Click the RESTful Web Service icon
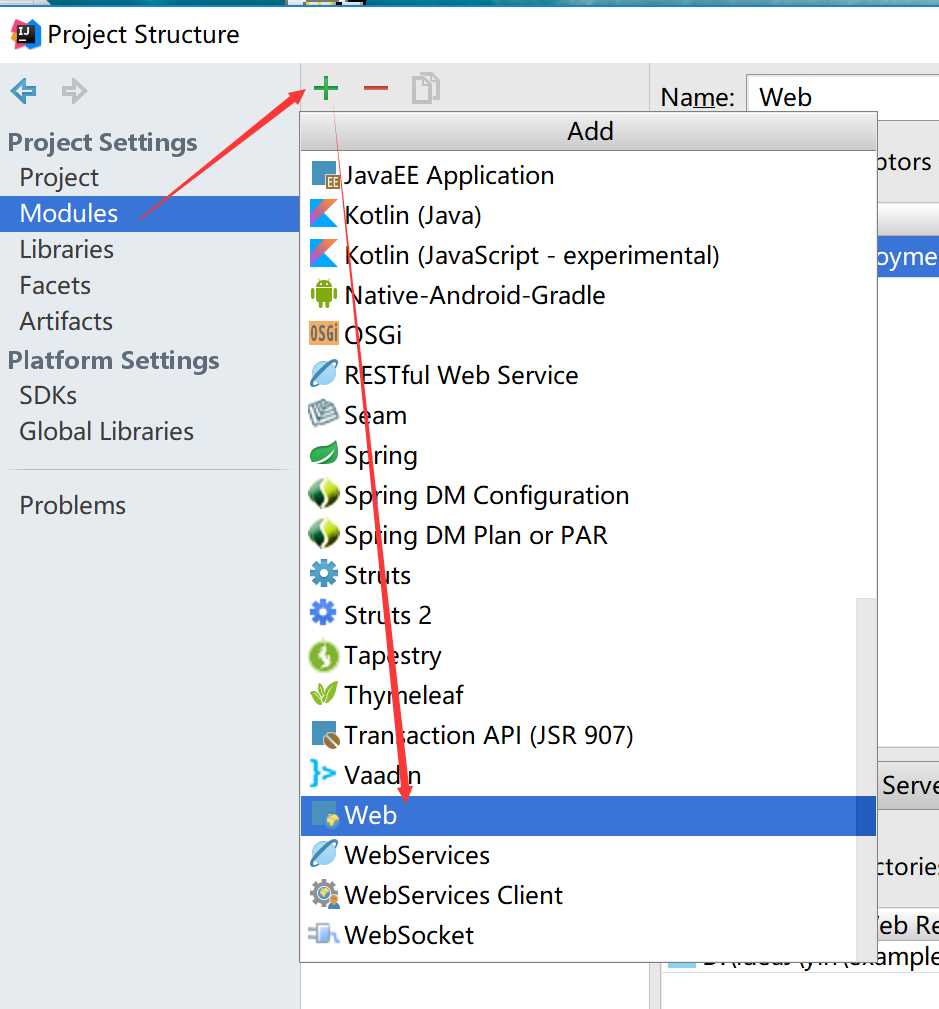 [x=324, y=374]
